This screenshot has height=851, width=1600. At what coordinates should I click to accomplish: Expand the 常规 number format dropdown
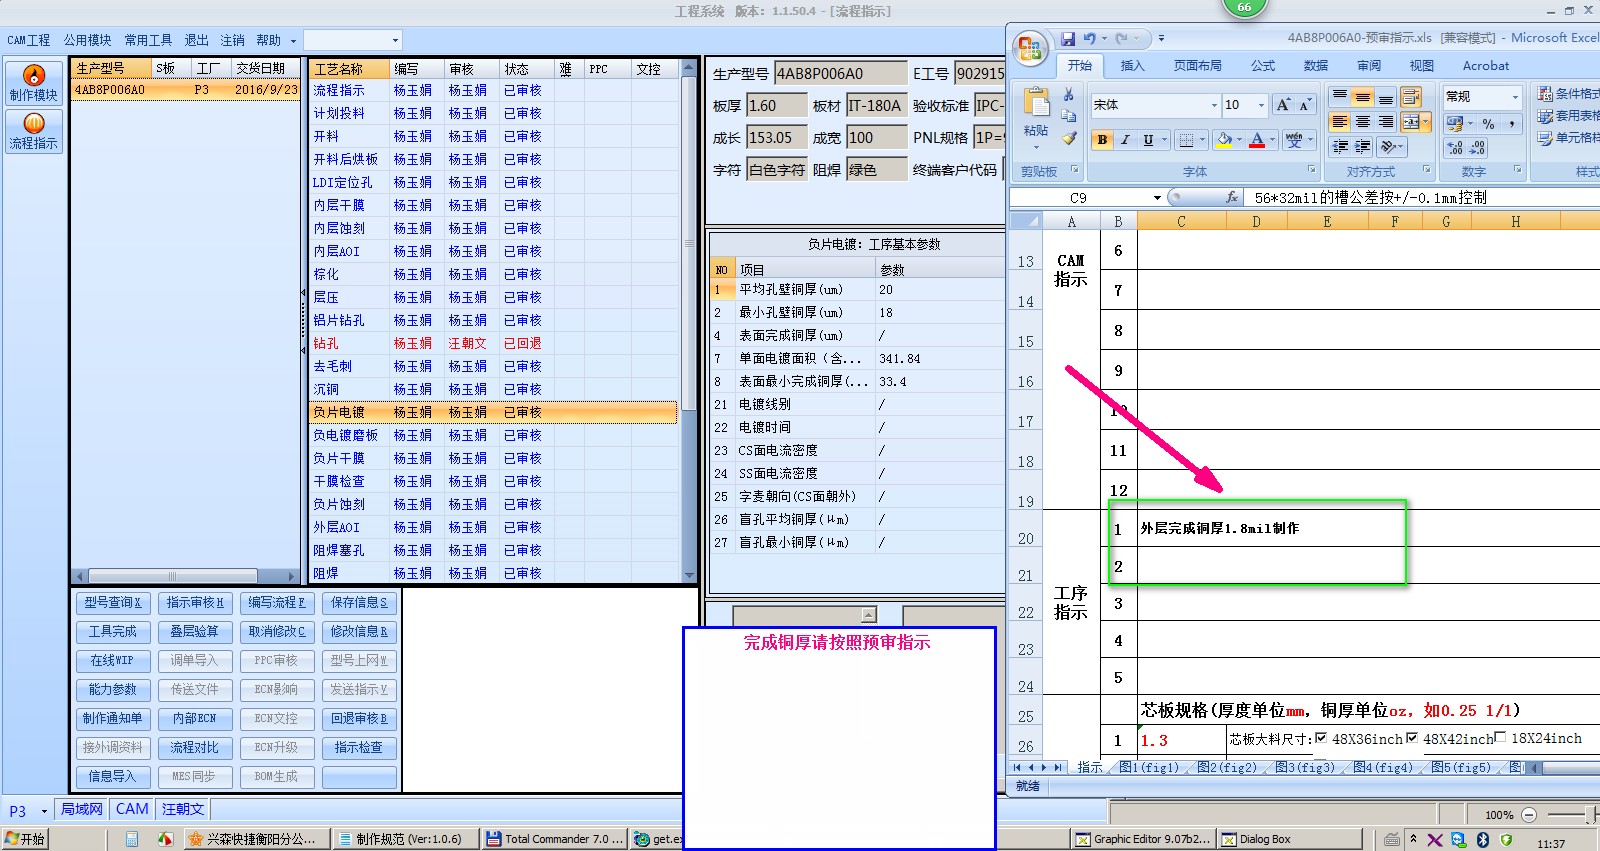[x=1515, y=97]
